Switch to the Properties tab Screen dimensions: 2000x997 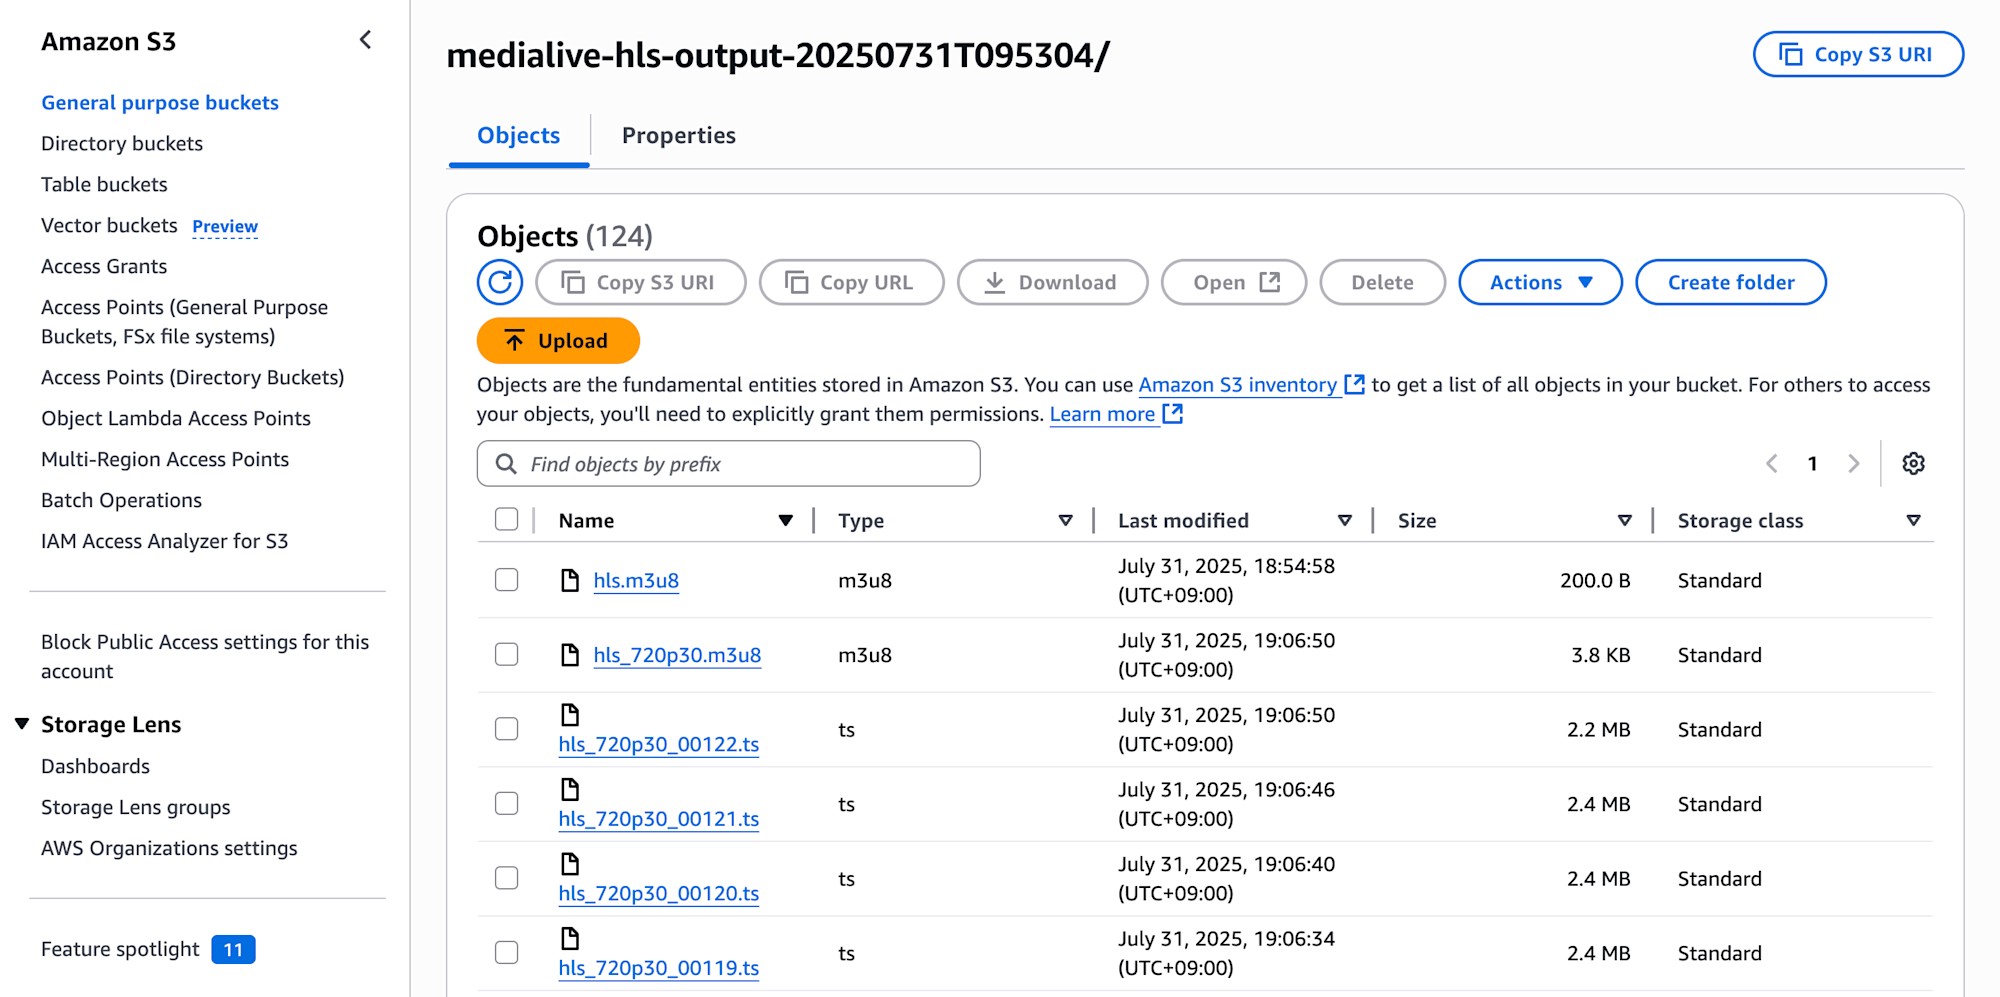tap(679, 135)
